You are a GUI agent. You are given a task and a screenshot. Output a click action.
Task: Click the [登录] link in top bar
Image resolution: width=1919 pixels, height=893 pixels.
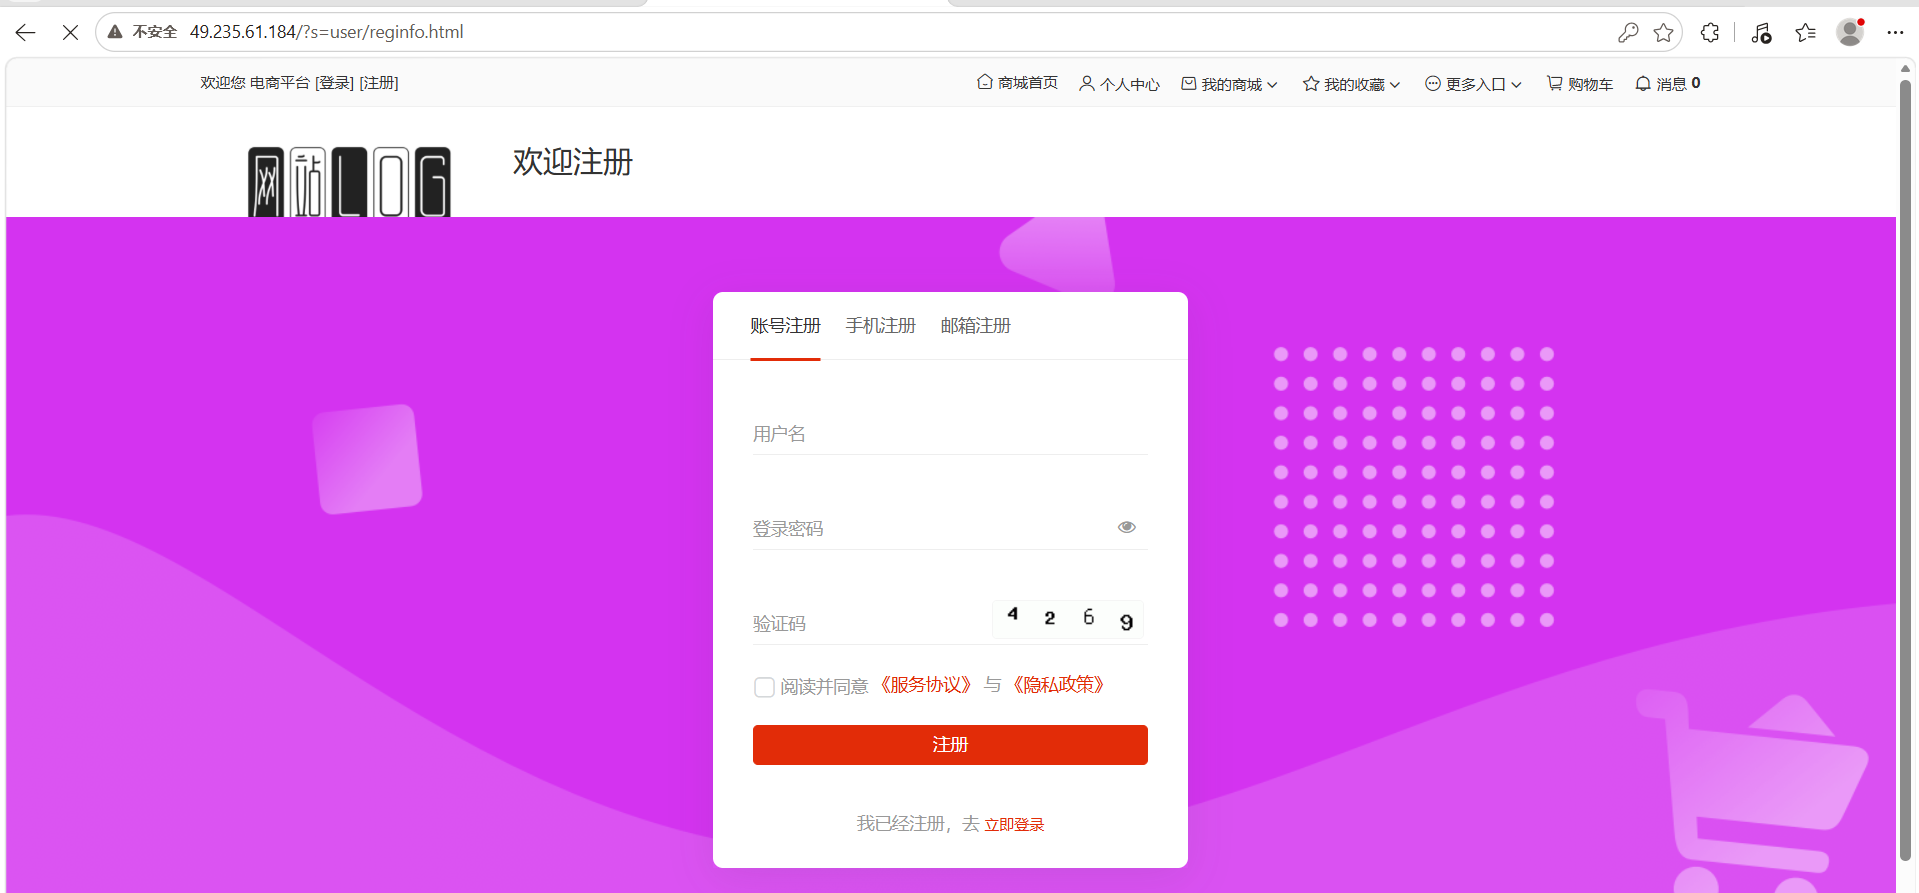(334, 83)
